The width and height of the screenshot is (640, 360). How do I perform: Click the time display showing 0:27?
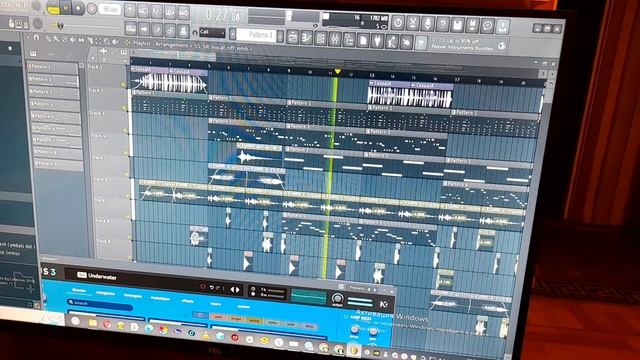pos(222,15)
